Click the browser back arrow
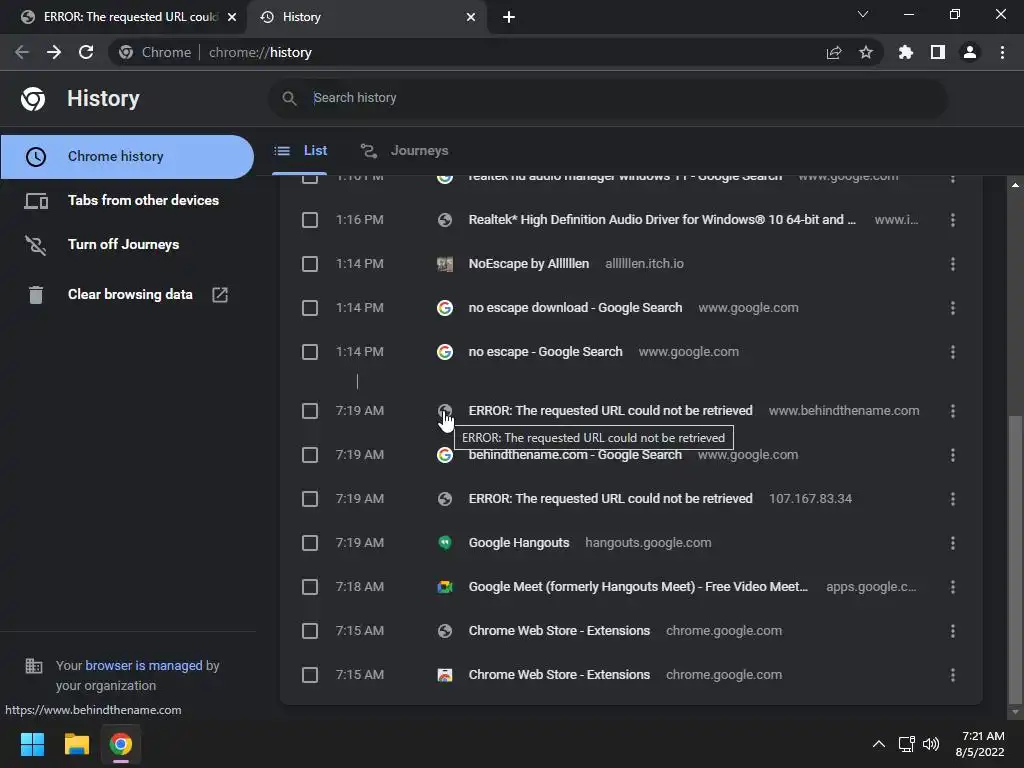Viewport: 1024px width, 768px height. 22,52
